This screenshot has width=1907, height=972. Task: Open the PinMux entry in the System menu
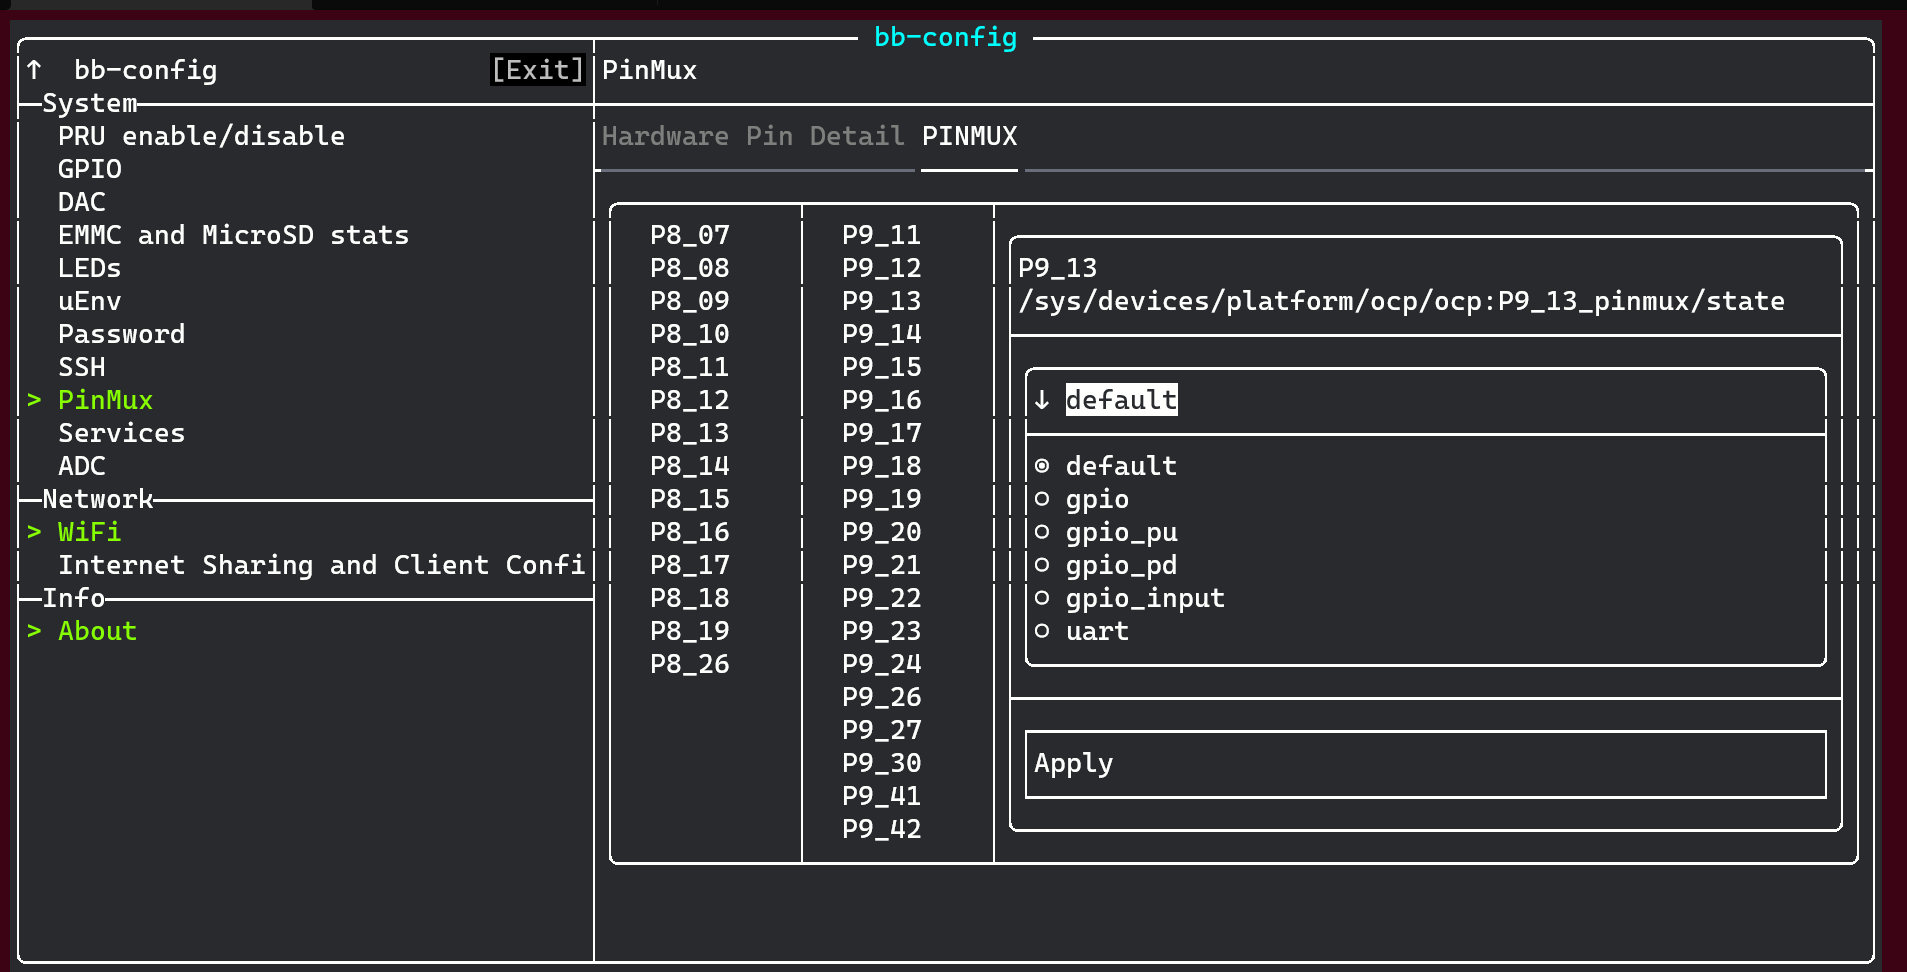click(x=105, y=399)
